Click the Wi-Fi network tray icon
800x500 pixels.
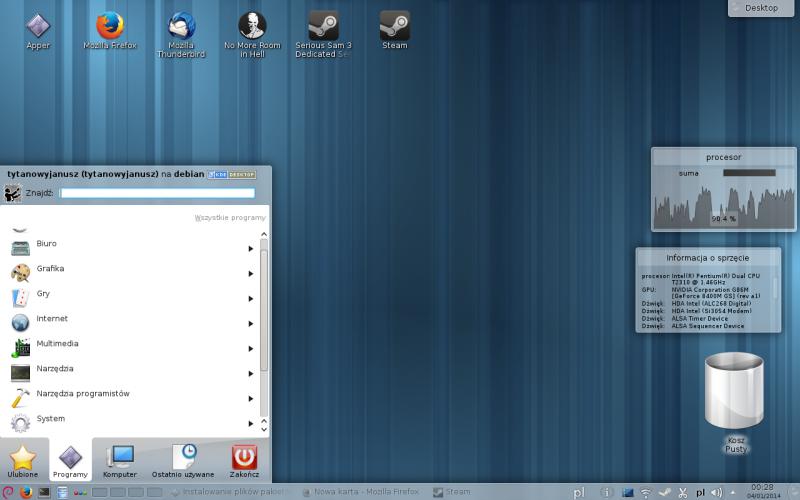pos(646,492)
